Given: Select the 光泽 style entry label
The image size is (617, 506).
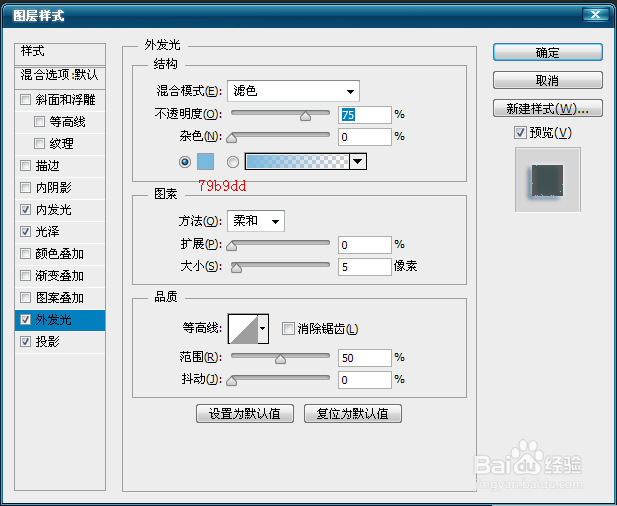Looking at the screenshot, I should point(47,232).
